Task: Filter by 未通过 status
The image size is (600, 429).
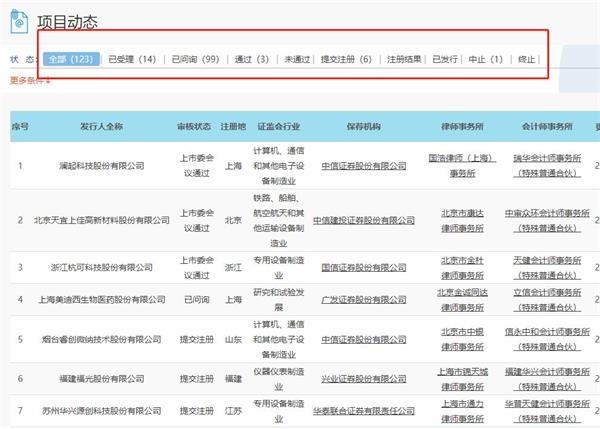Action: coord(297,59)
